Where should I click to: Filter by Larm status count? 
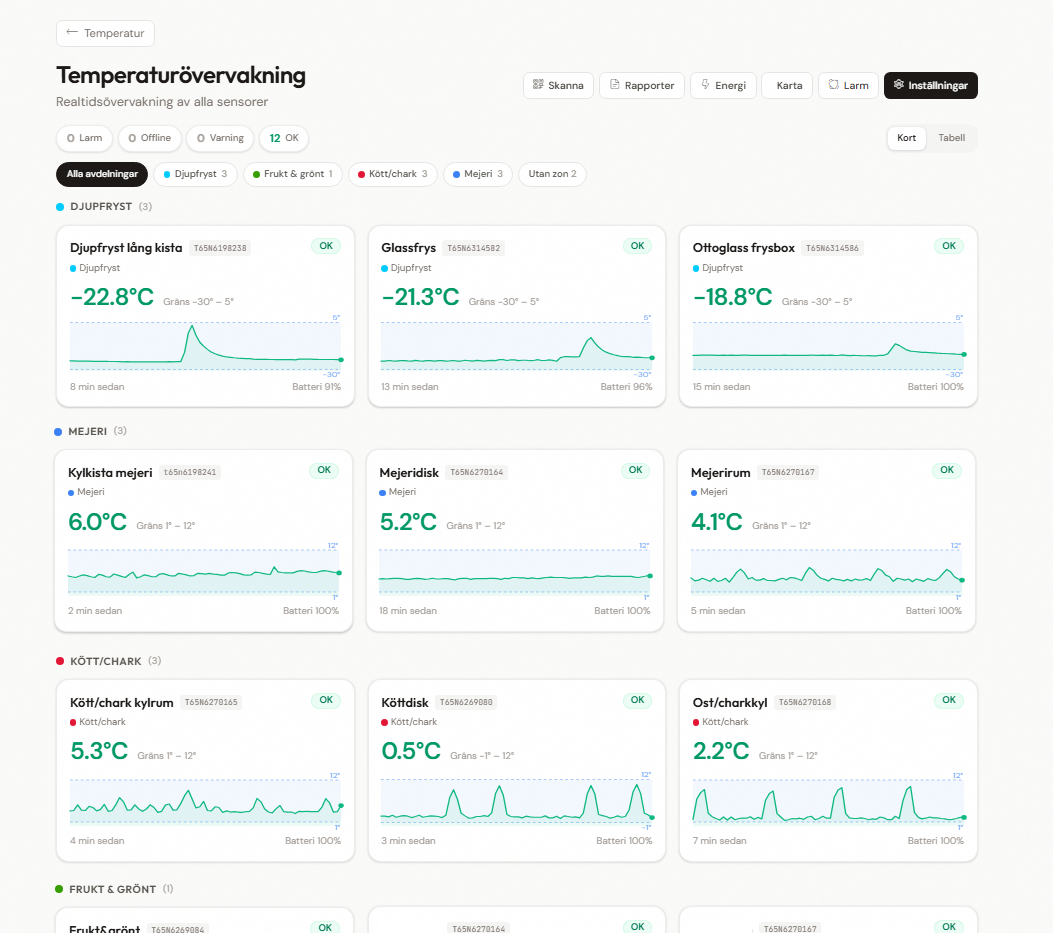pyautogui.click(x=85, y=138)
